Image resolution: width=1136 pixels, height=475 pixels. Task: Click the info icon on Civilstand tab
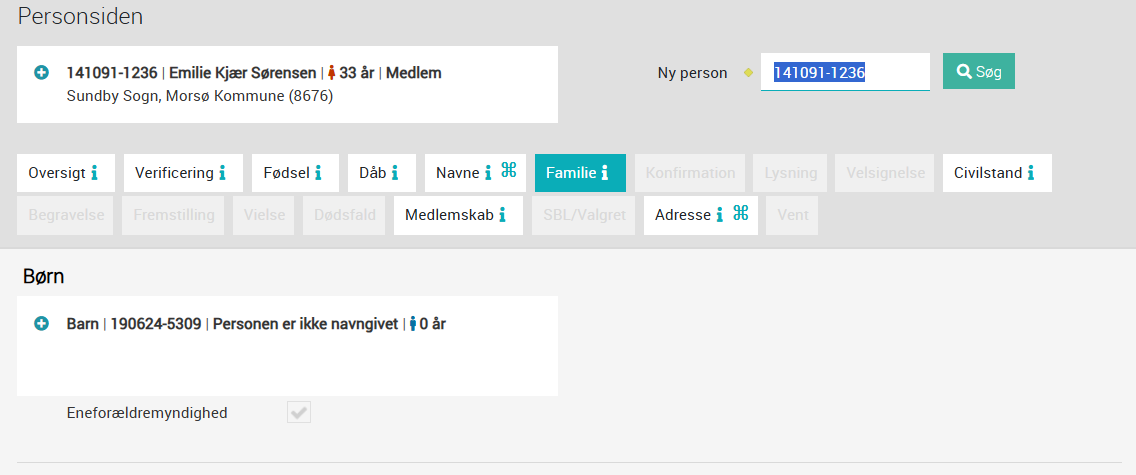tap(1030, 173)
